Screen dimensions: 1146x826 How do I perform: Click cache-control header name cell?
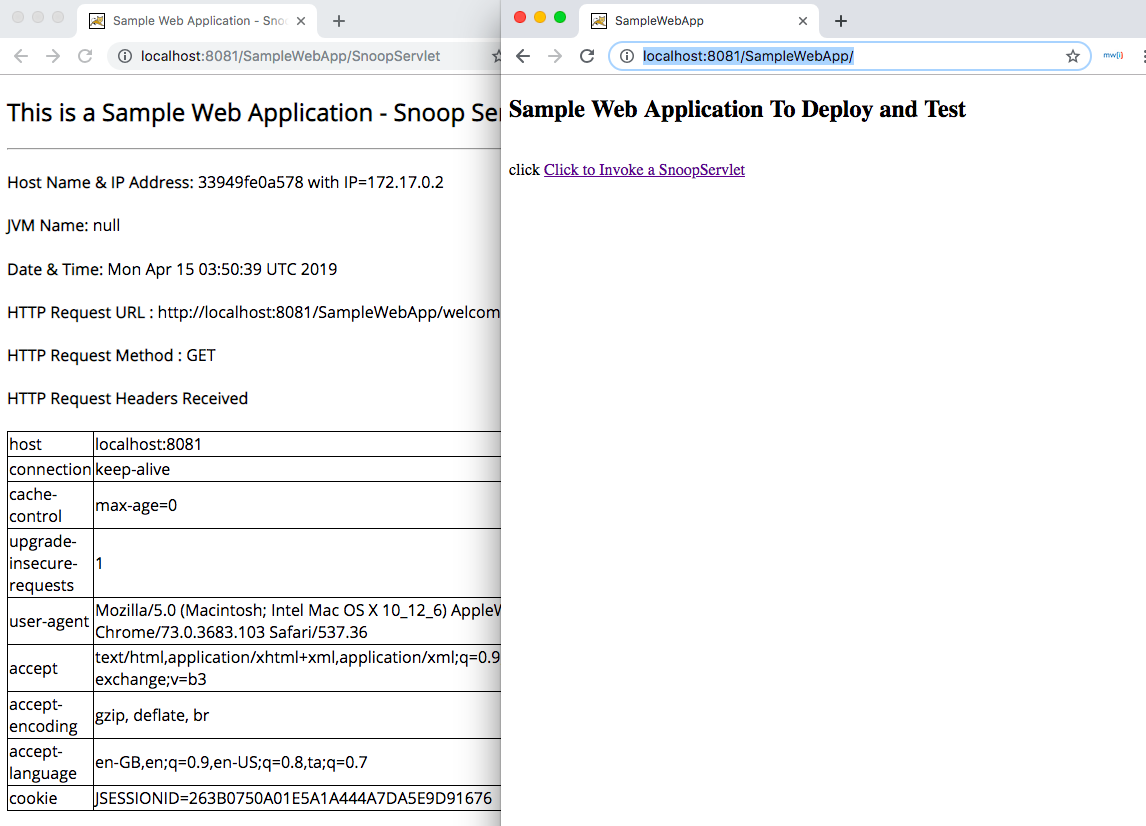coord(50,505)
